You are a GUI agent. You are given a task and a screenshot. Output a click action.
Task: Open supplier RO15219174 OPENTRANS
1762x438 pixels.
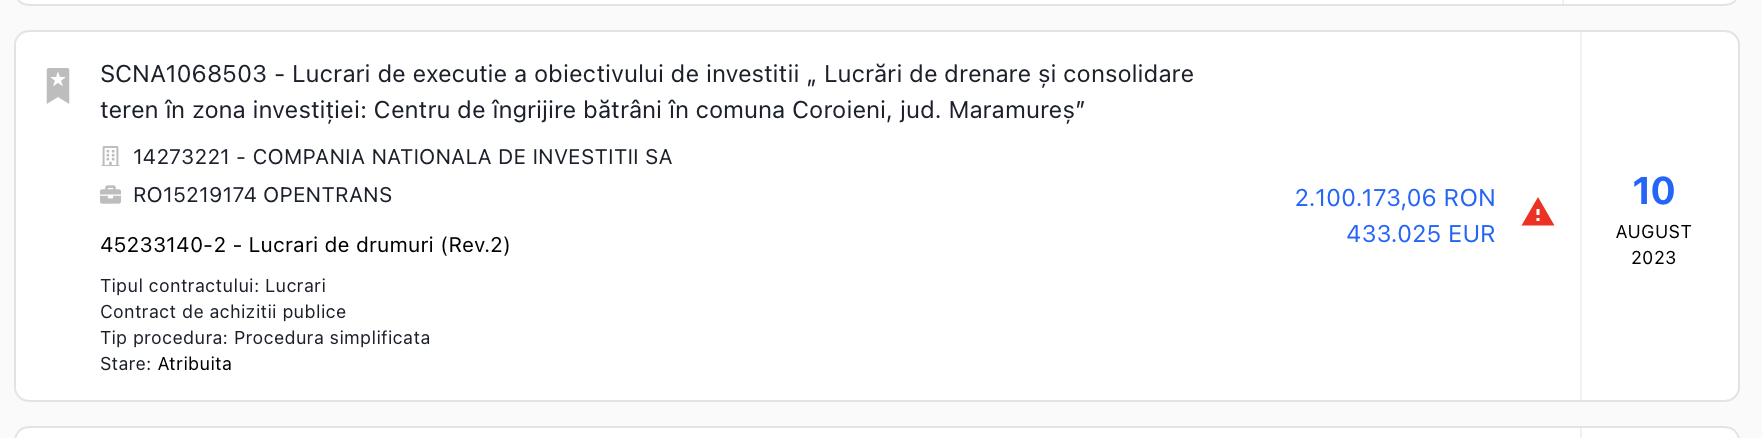pyautogui.click(x=262, y=195)
